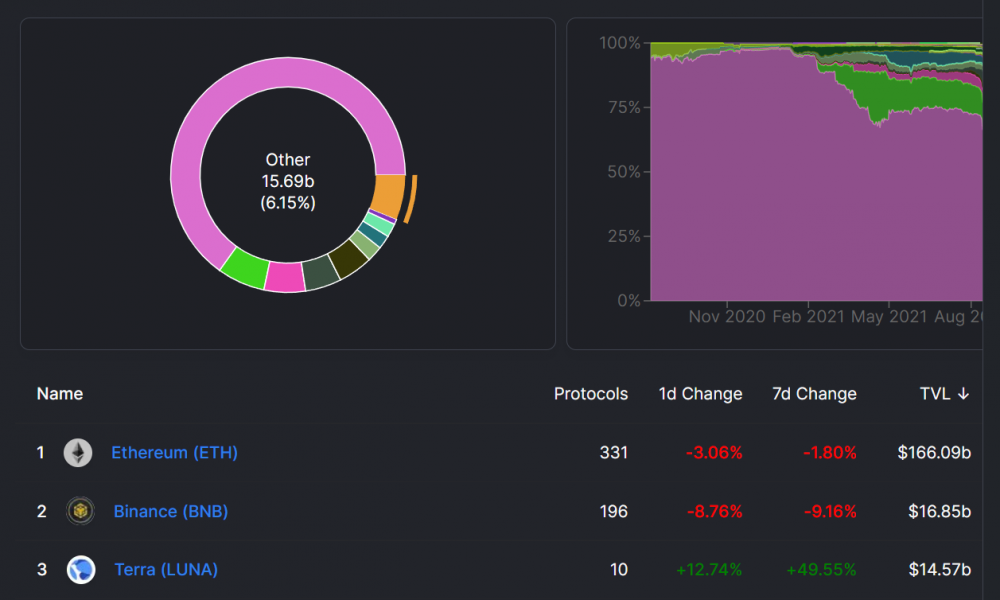This screenshot has width=1000, height=600.
Task: Click Binance's 7d change -9.16%
Action: coord(829,511)
